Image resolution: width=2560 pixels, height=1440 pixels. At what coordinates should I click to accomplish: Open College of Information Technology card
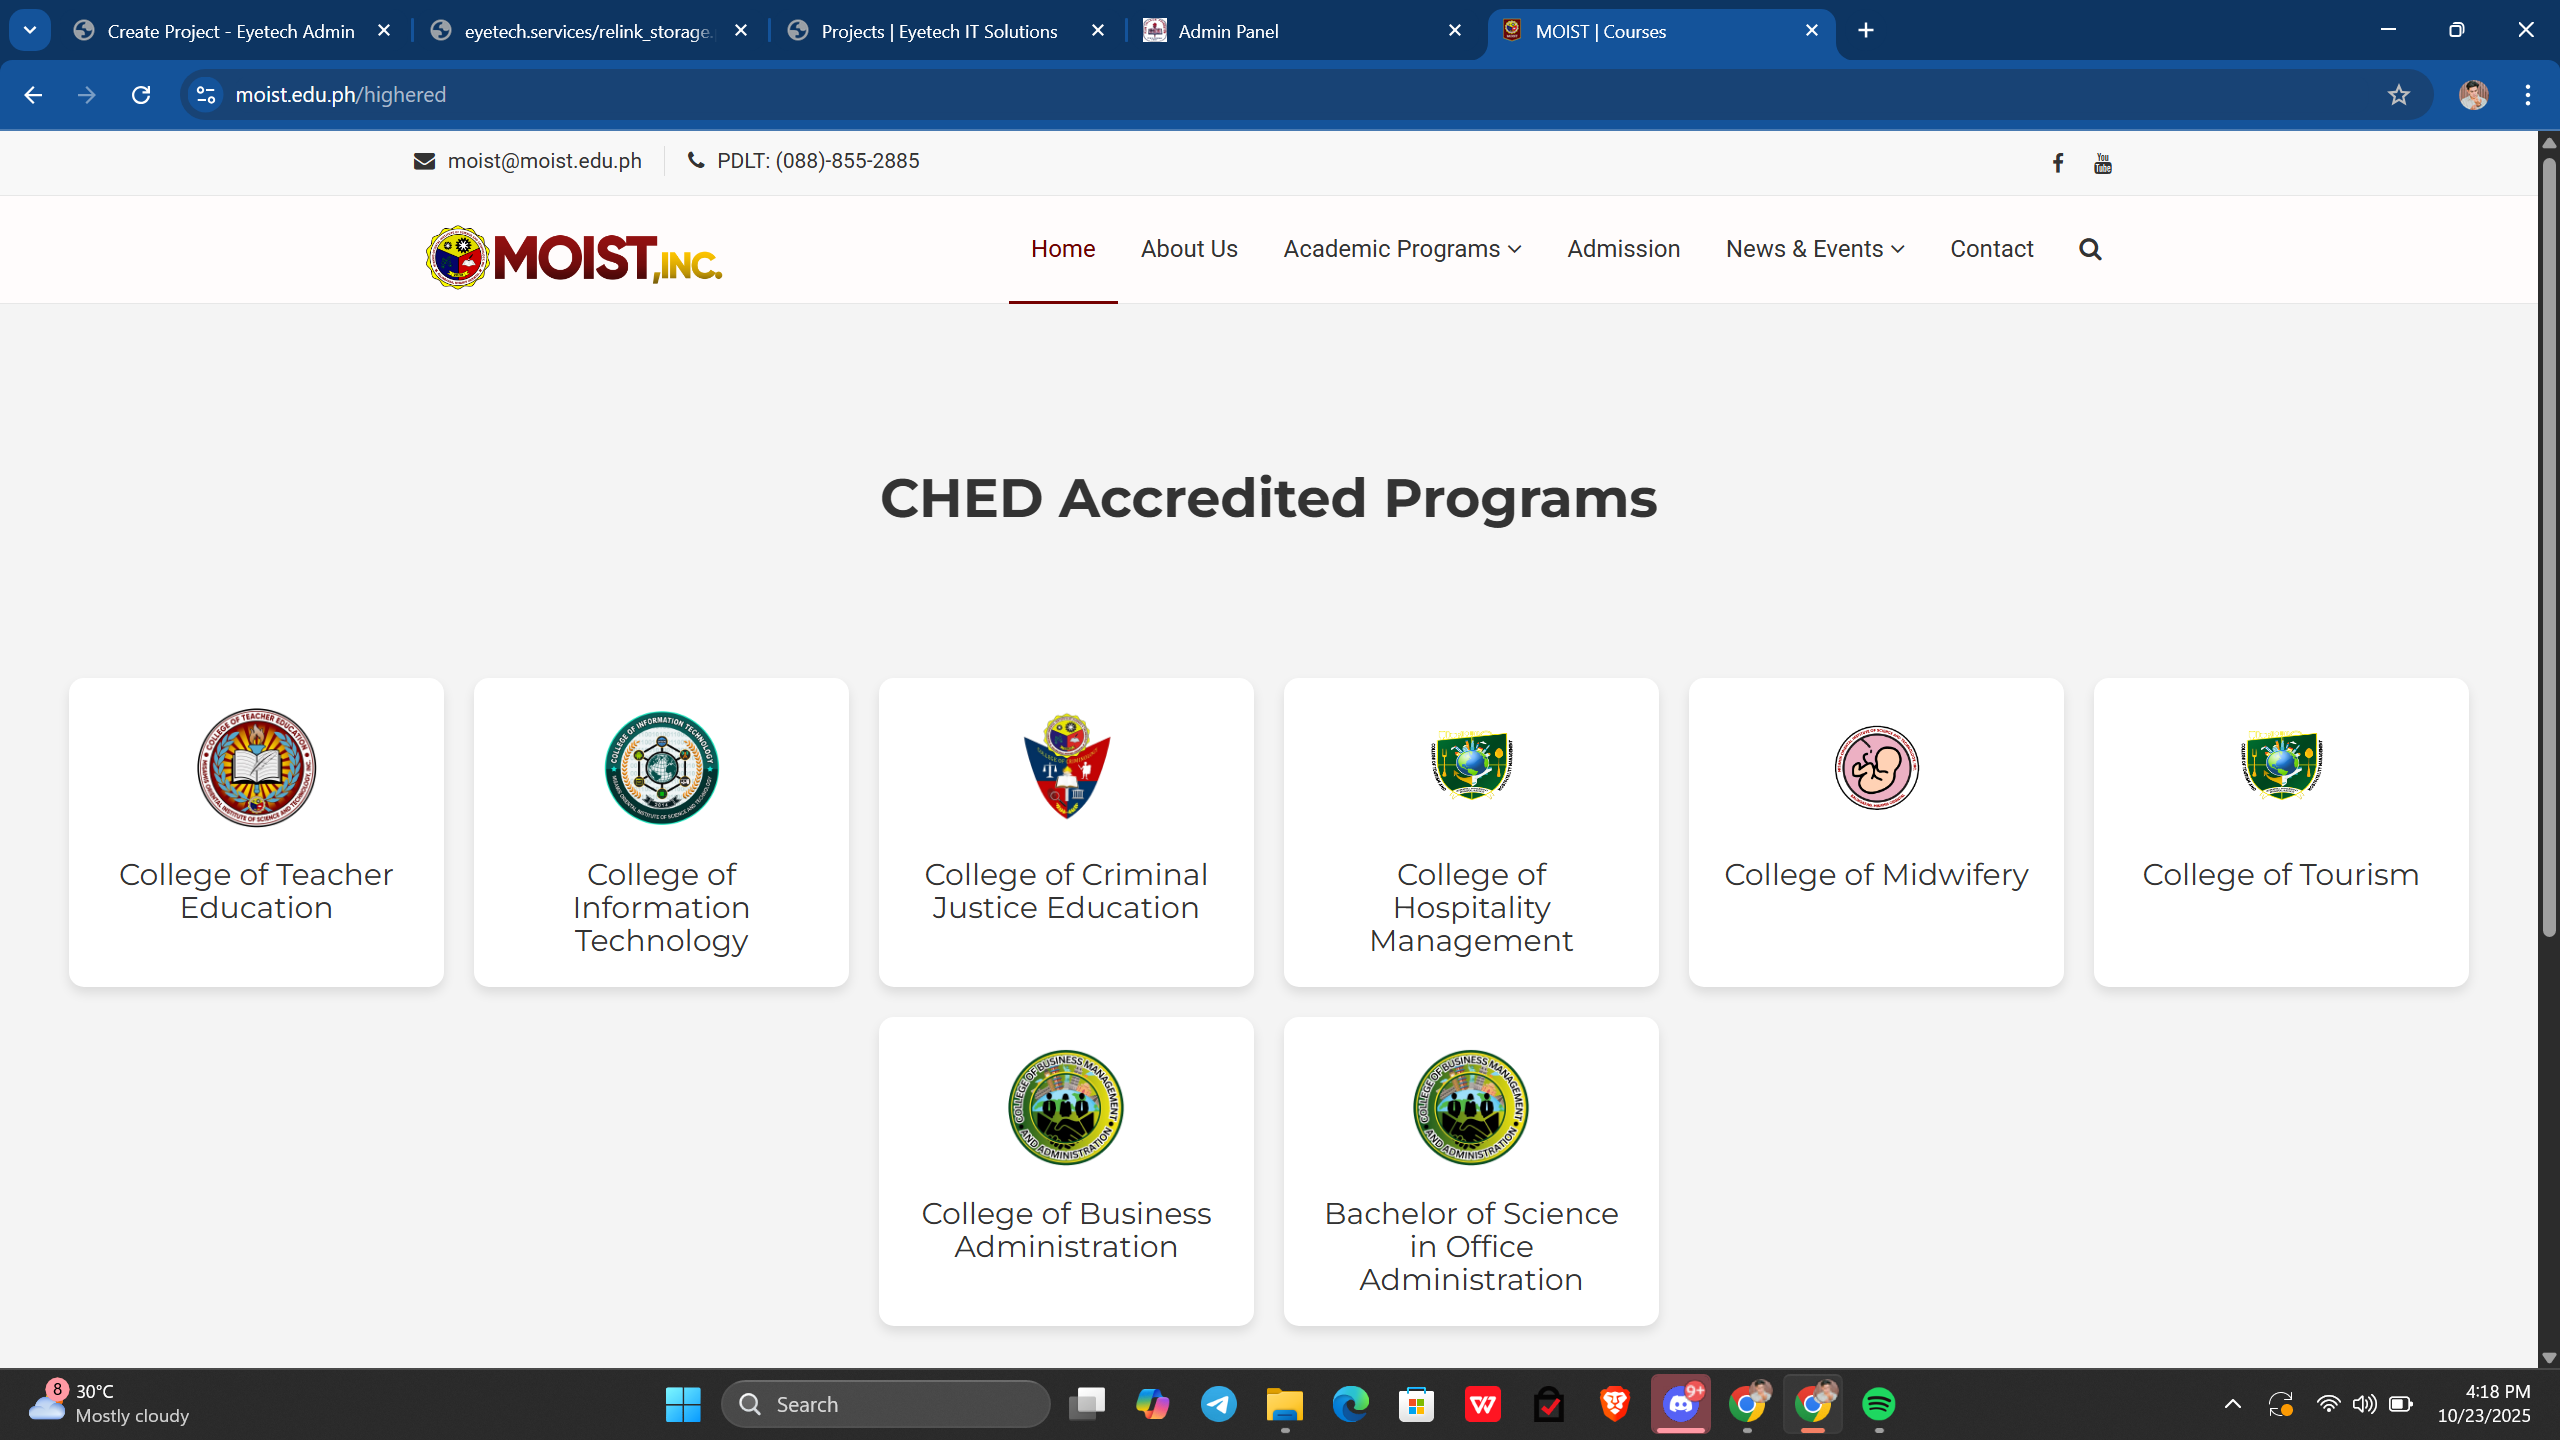coord(661,832)
